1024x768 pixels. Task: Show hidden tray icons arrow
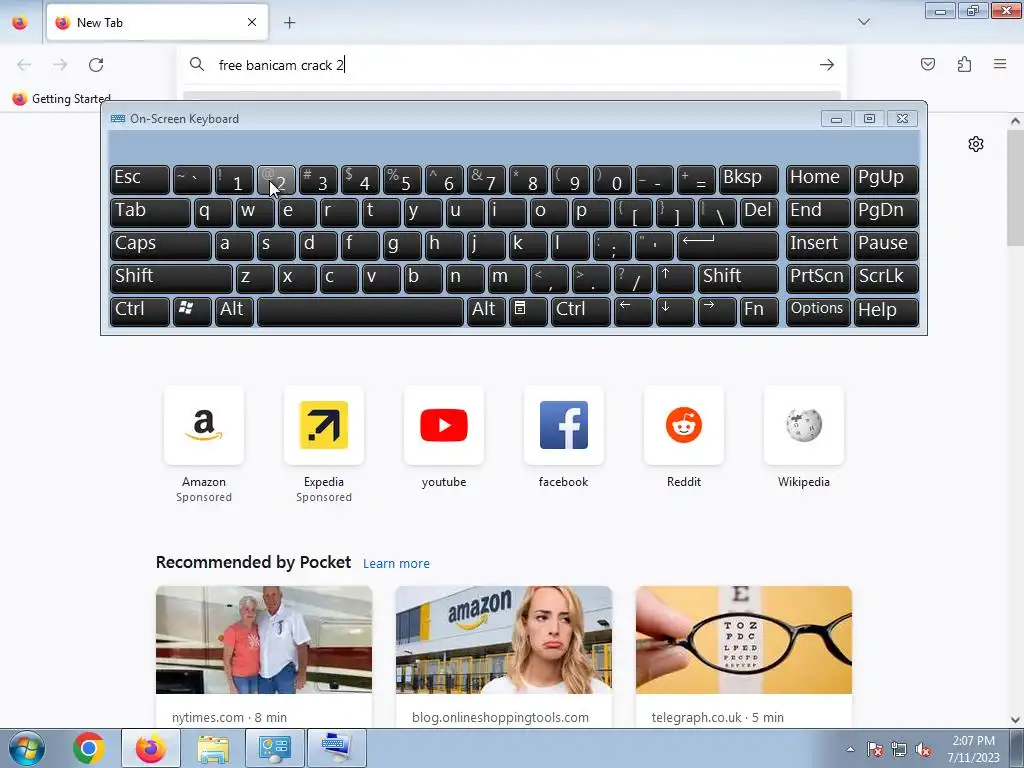point(850,749)
